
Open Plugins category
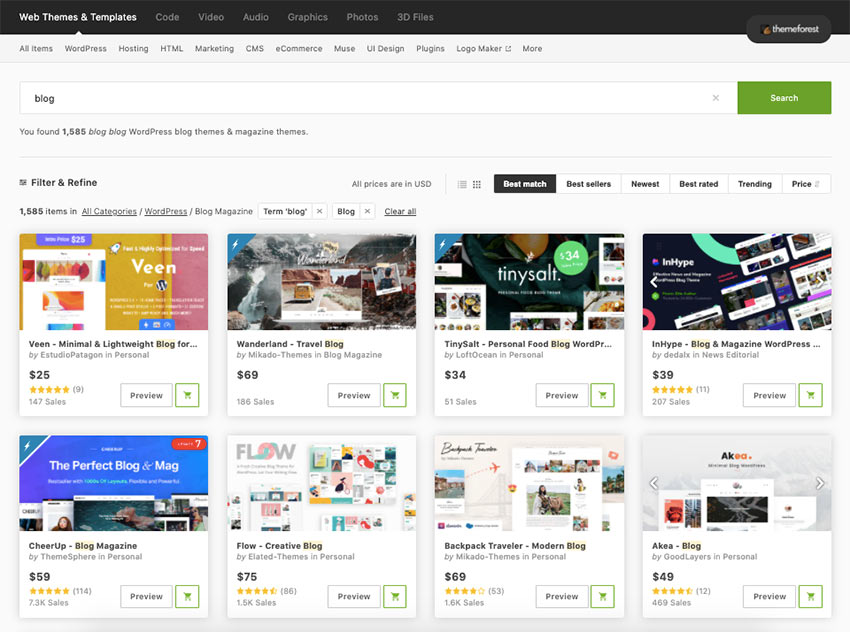click(430, 49)
